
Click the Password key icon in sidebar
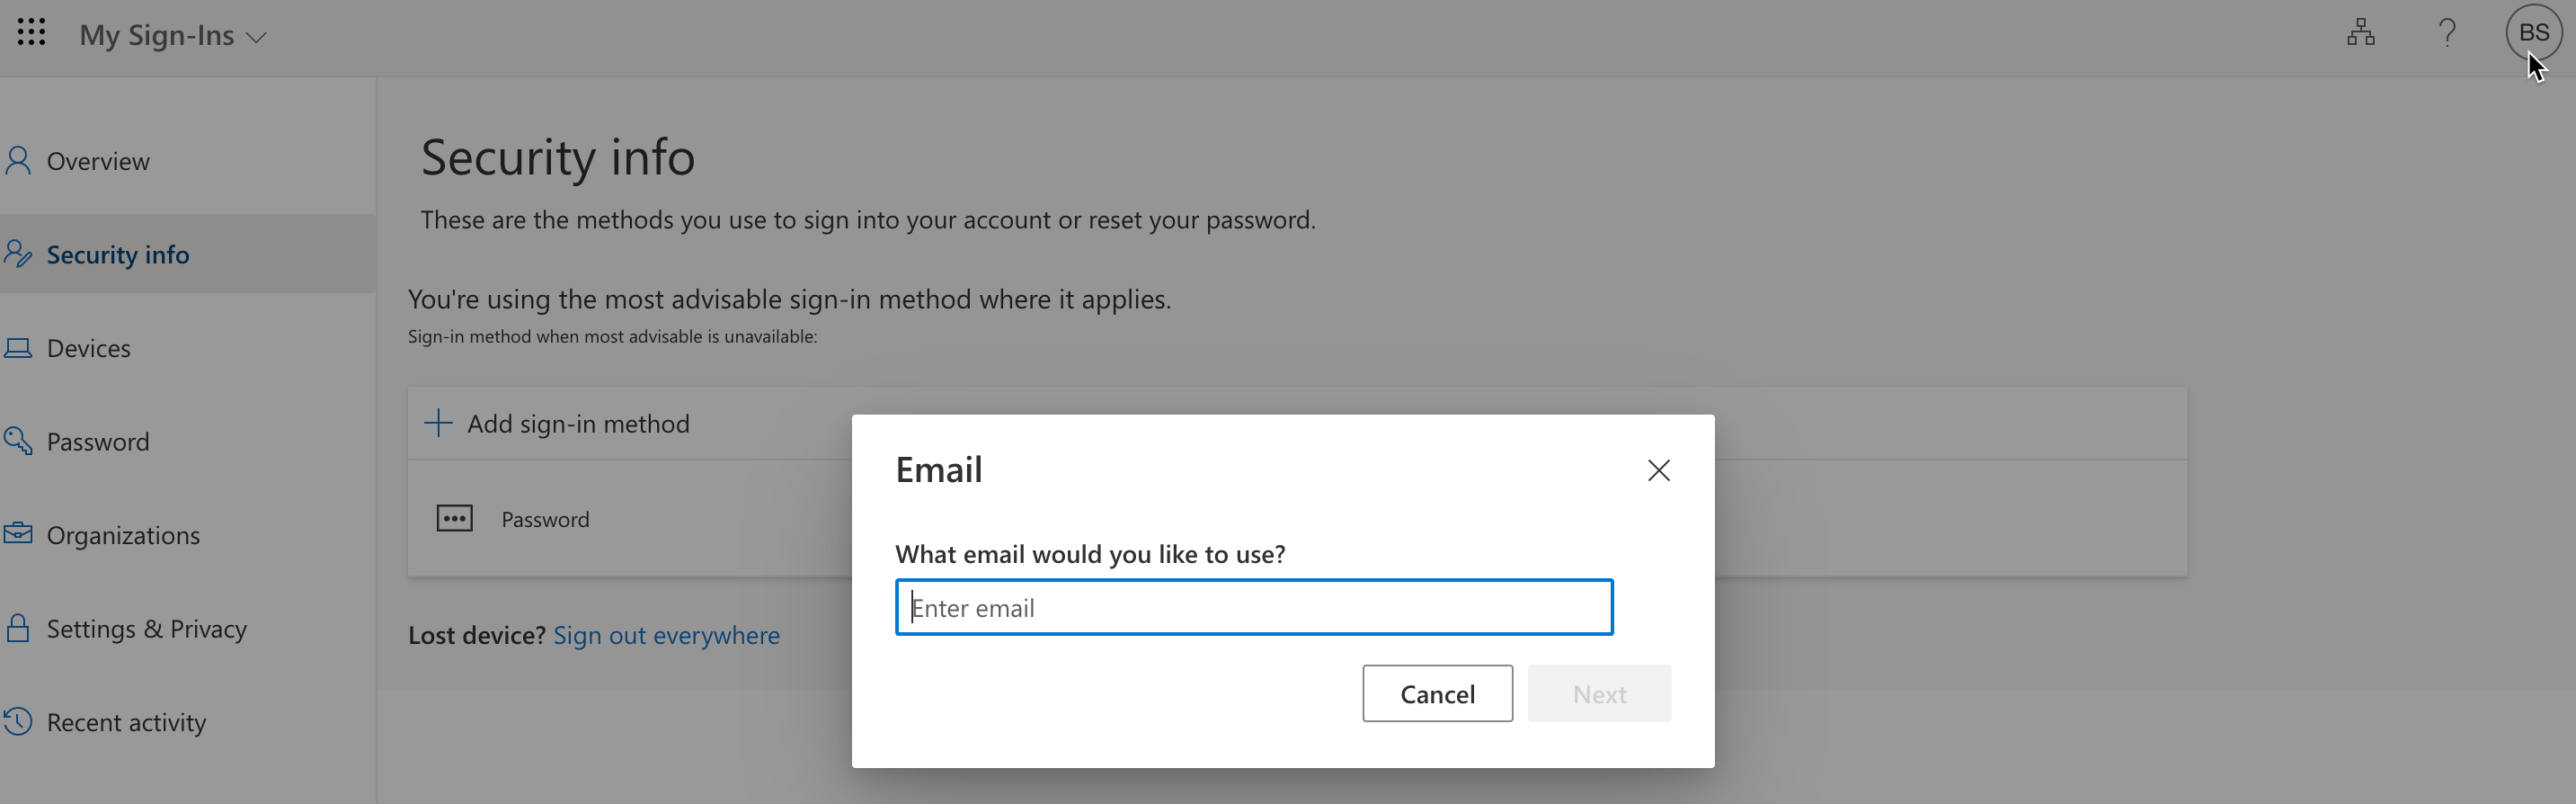coord(18,441)
